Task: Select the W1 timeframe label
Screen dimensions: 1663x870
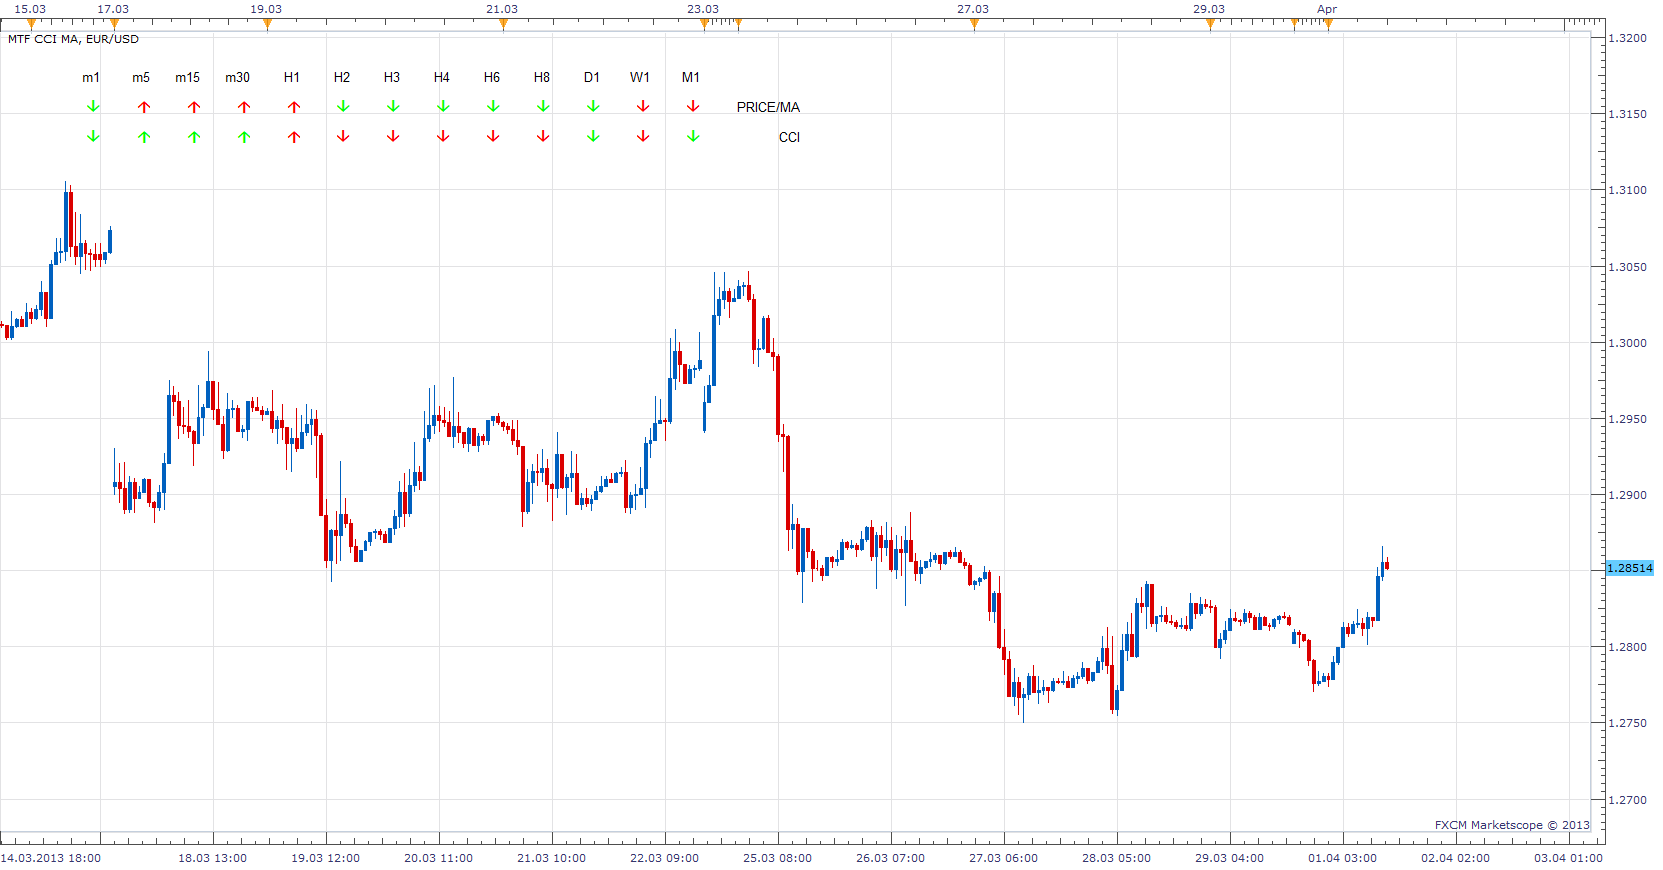Action: tap(640, 77)
